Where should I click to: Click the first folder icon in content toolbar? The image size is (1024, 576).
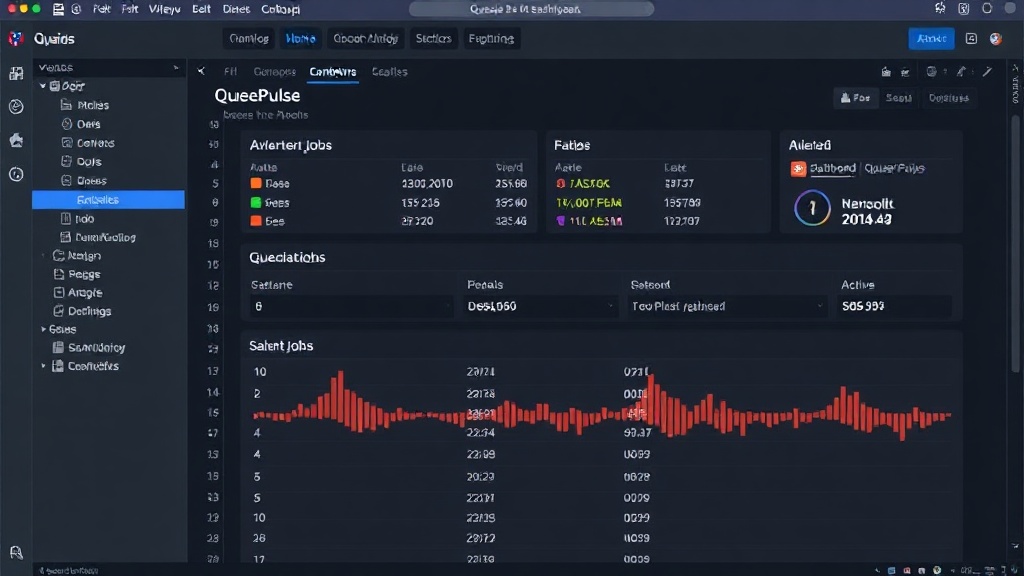[x=886, y=72]
